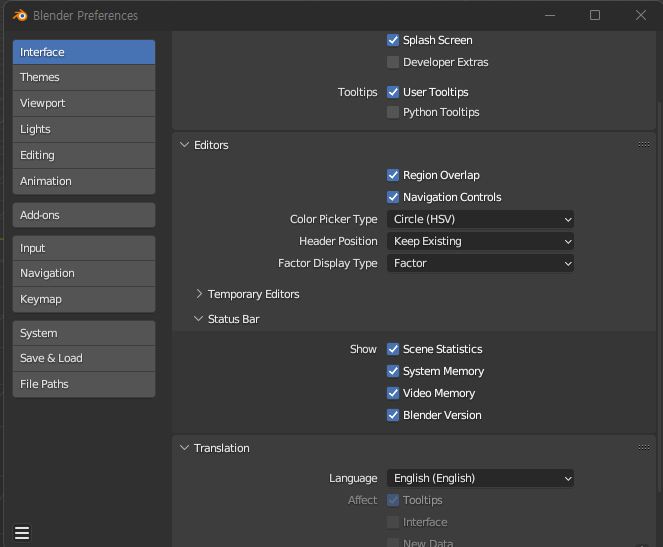Enable Developer Extras
The width and height of the screenshot is (663, 547).
pos(393,62)
